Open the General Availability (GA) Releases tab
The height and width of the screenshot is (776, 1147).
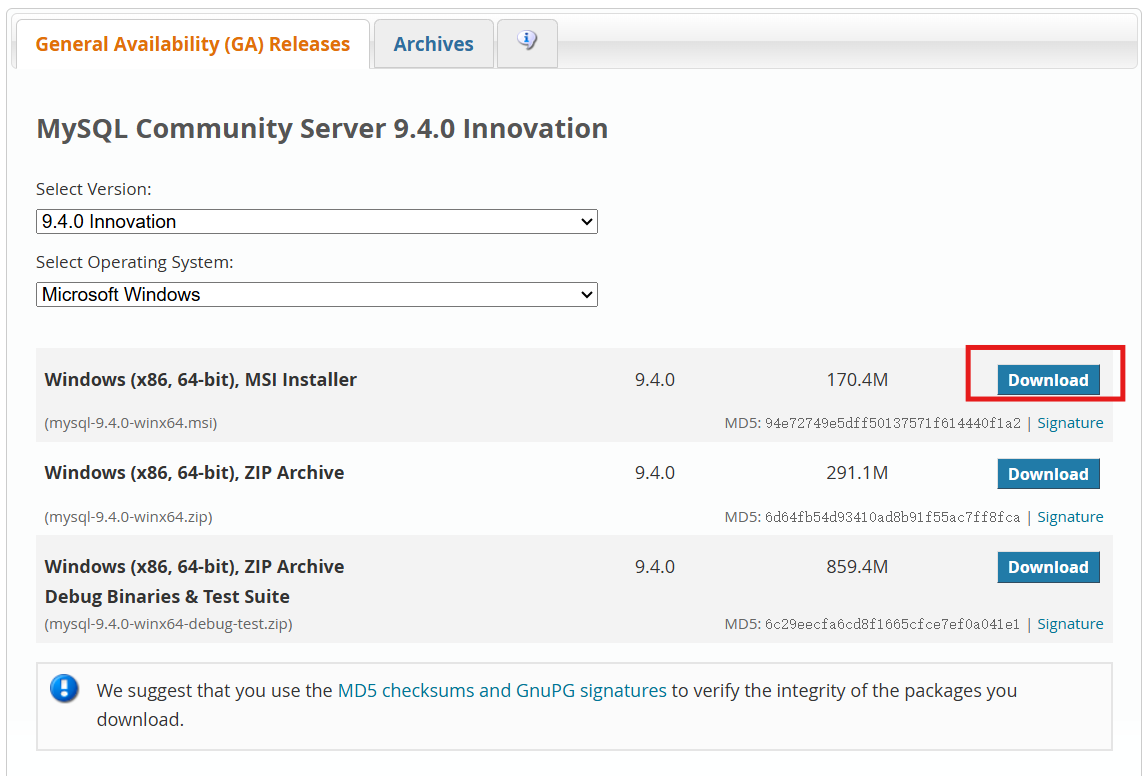[x=192, y=44]
